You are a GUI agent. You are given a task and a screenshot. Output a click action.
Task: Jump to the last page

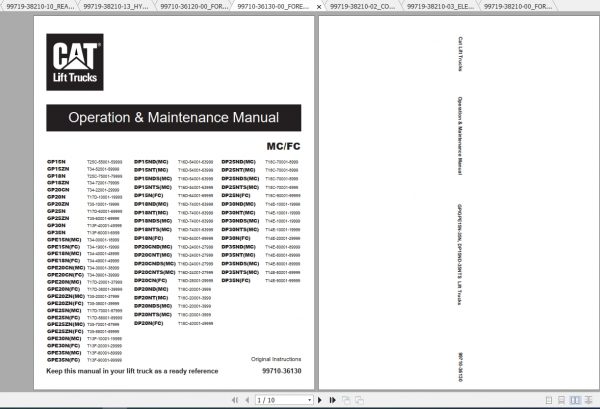333,400
